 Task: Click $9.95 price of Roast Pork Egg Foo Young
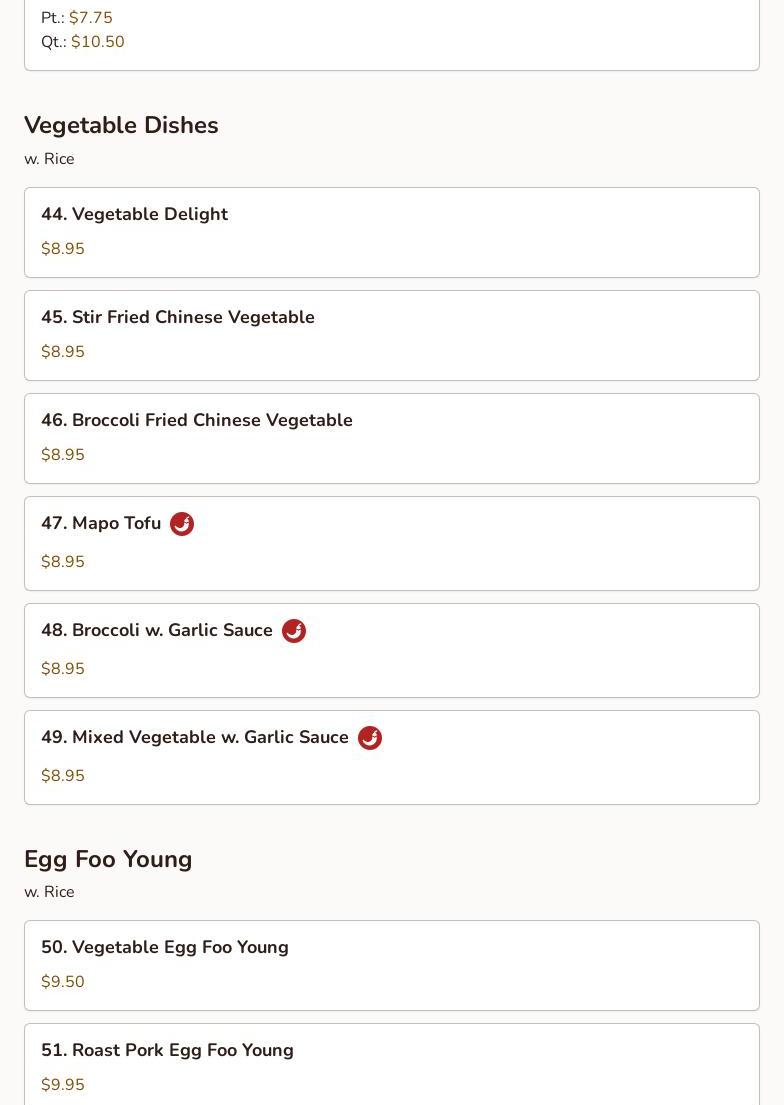pyautogui.click(x=63, y=1085)
